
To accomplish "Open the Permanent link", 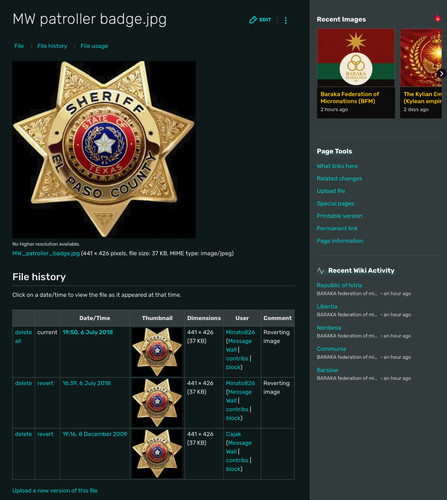I will click(337, 228).
